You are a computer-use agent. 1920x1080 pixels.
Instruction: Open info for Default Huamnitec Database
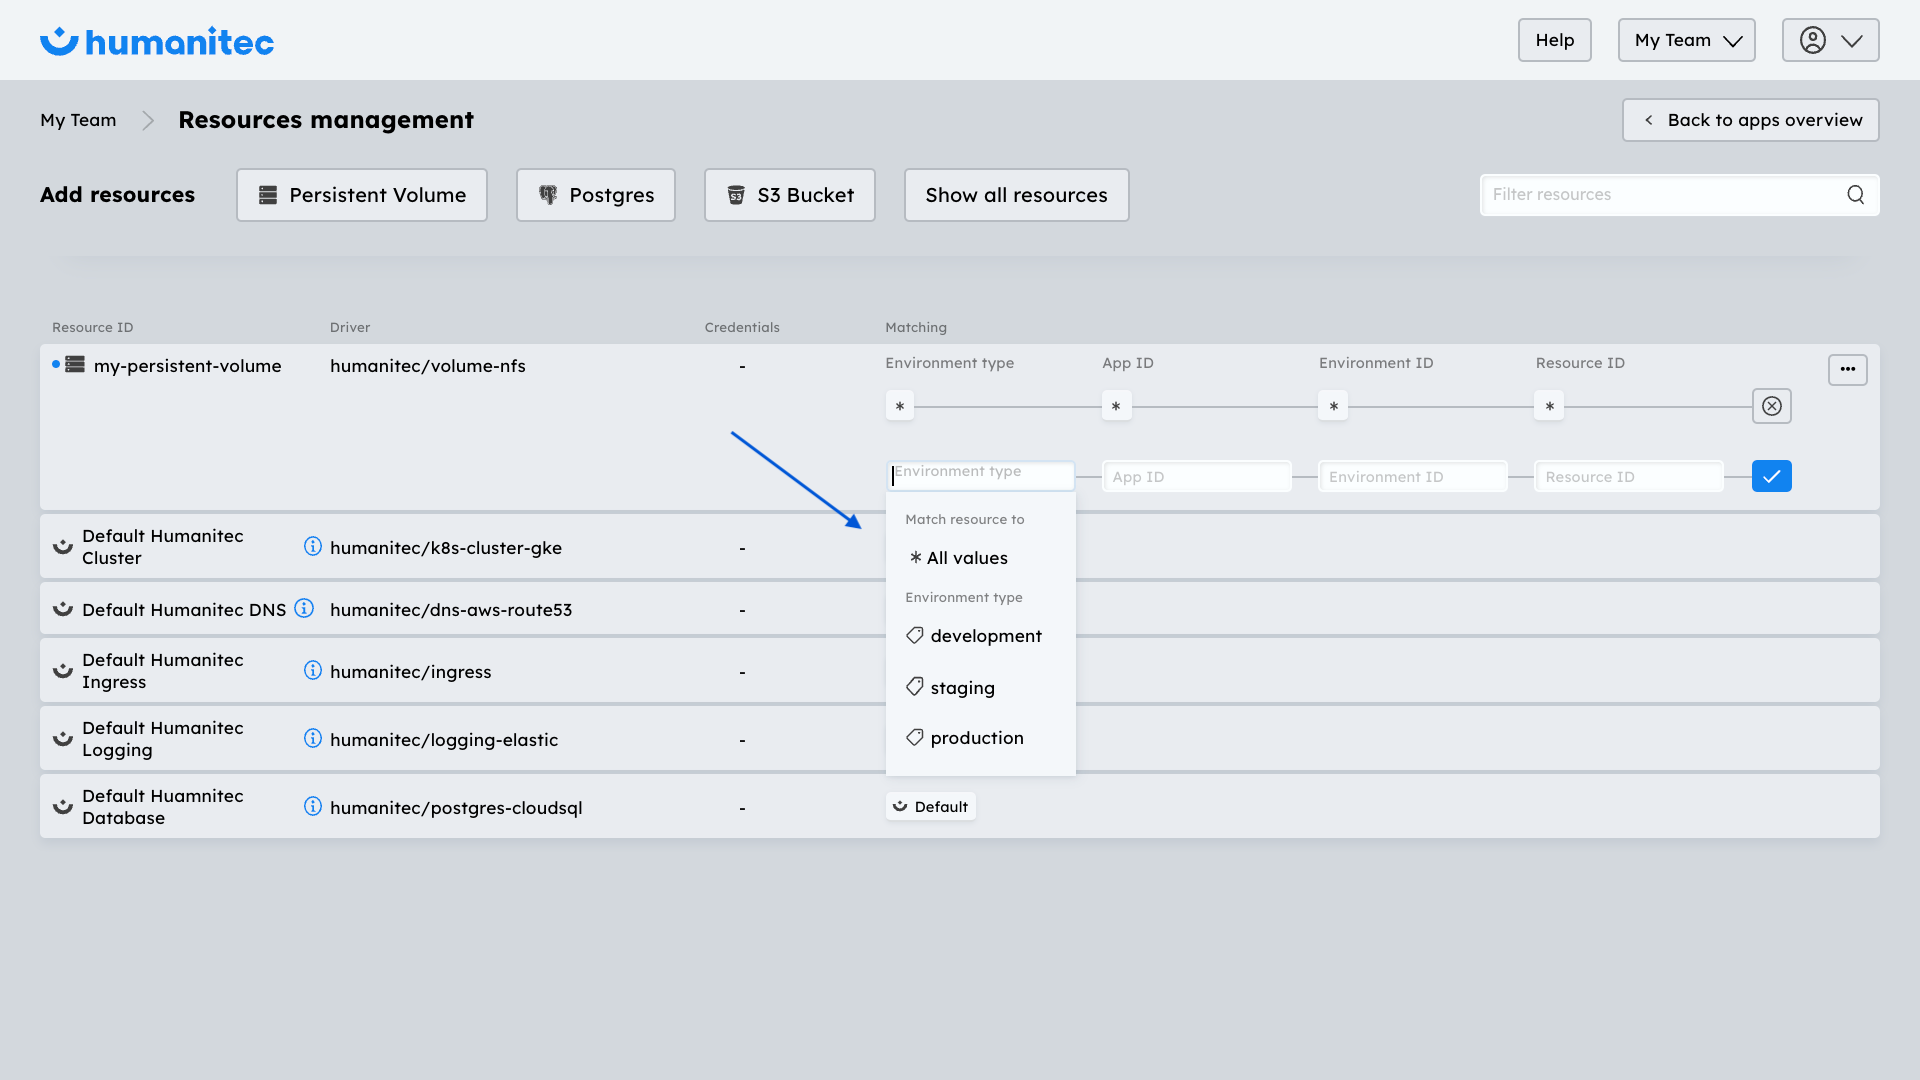coord(313,806)
